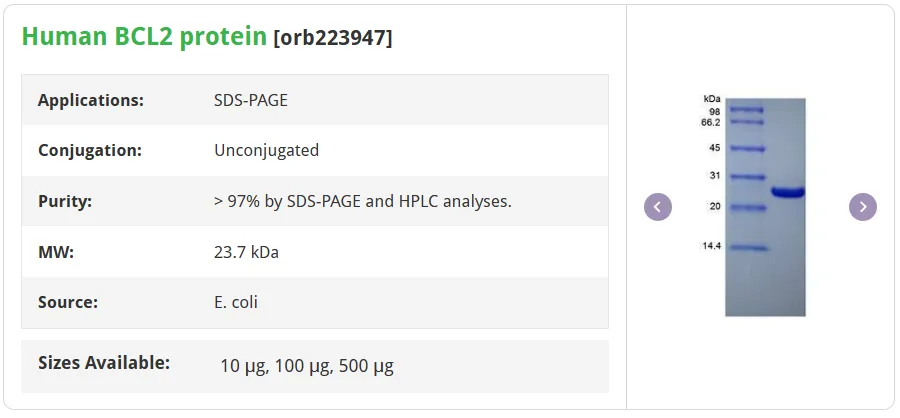Image resolution: width=900 pixels, height=418 pixels.
Task: Click the Purity row label
Action: [x=65, y=202]
